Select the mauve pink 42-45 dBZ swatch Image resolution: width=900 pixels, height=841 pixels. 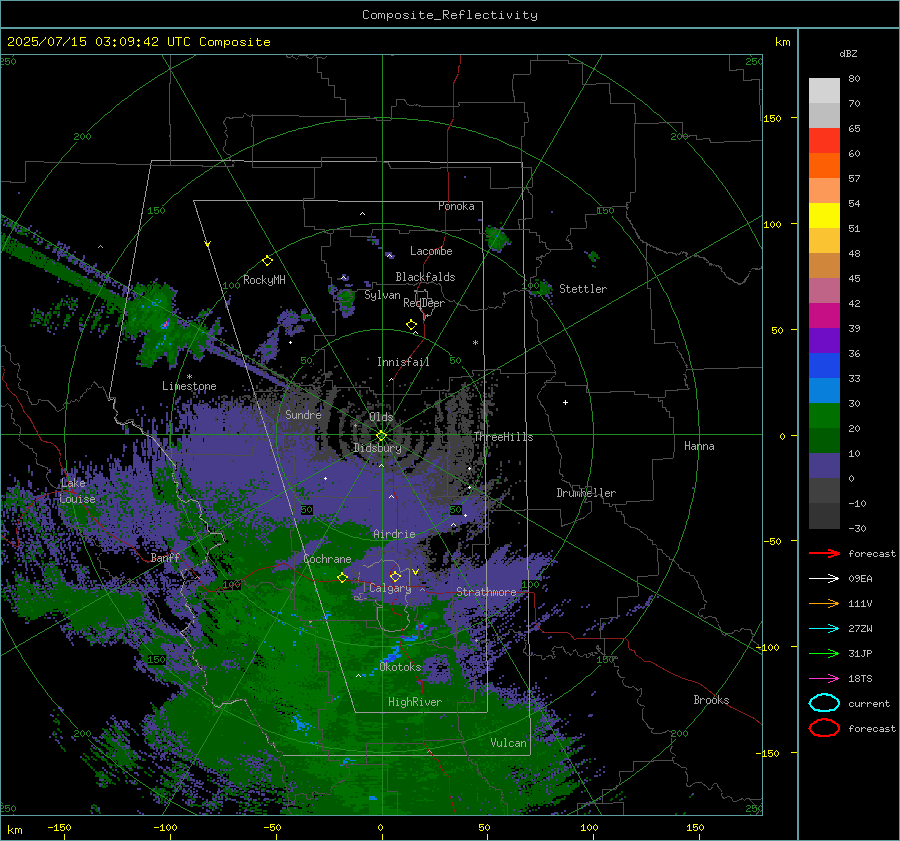click(x=824, y=290)
